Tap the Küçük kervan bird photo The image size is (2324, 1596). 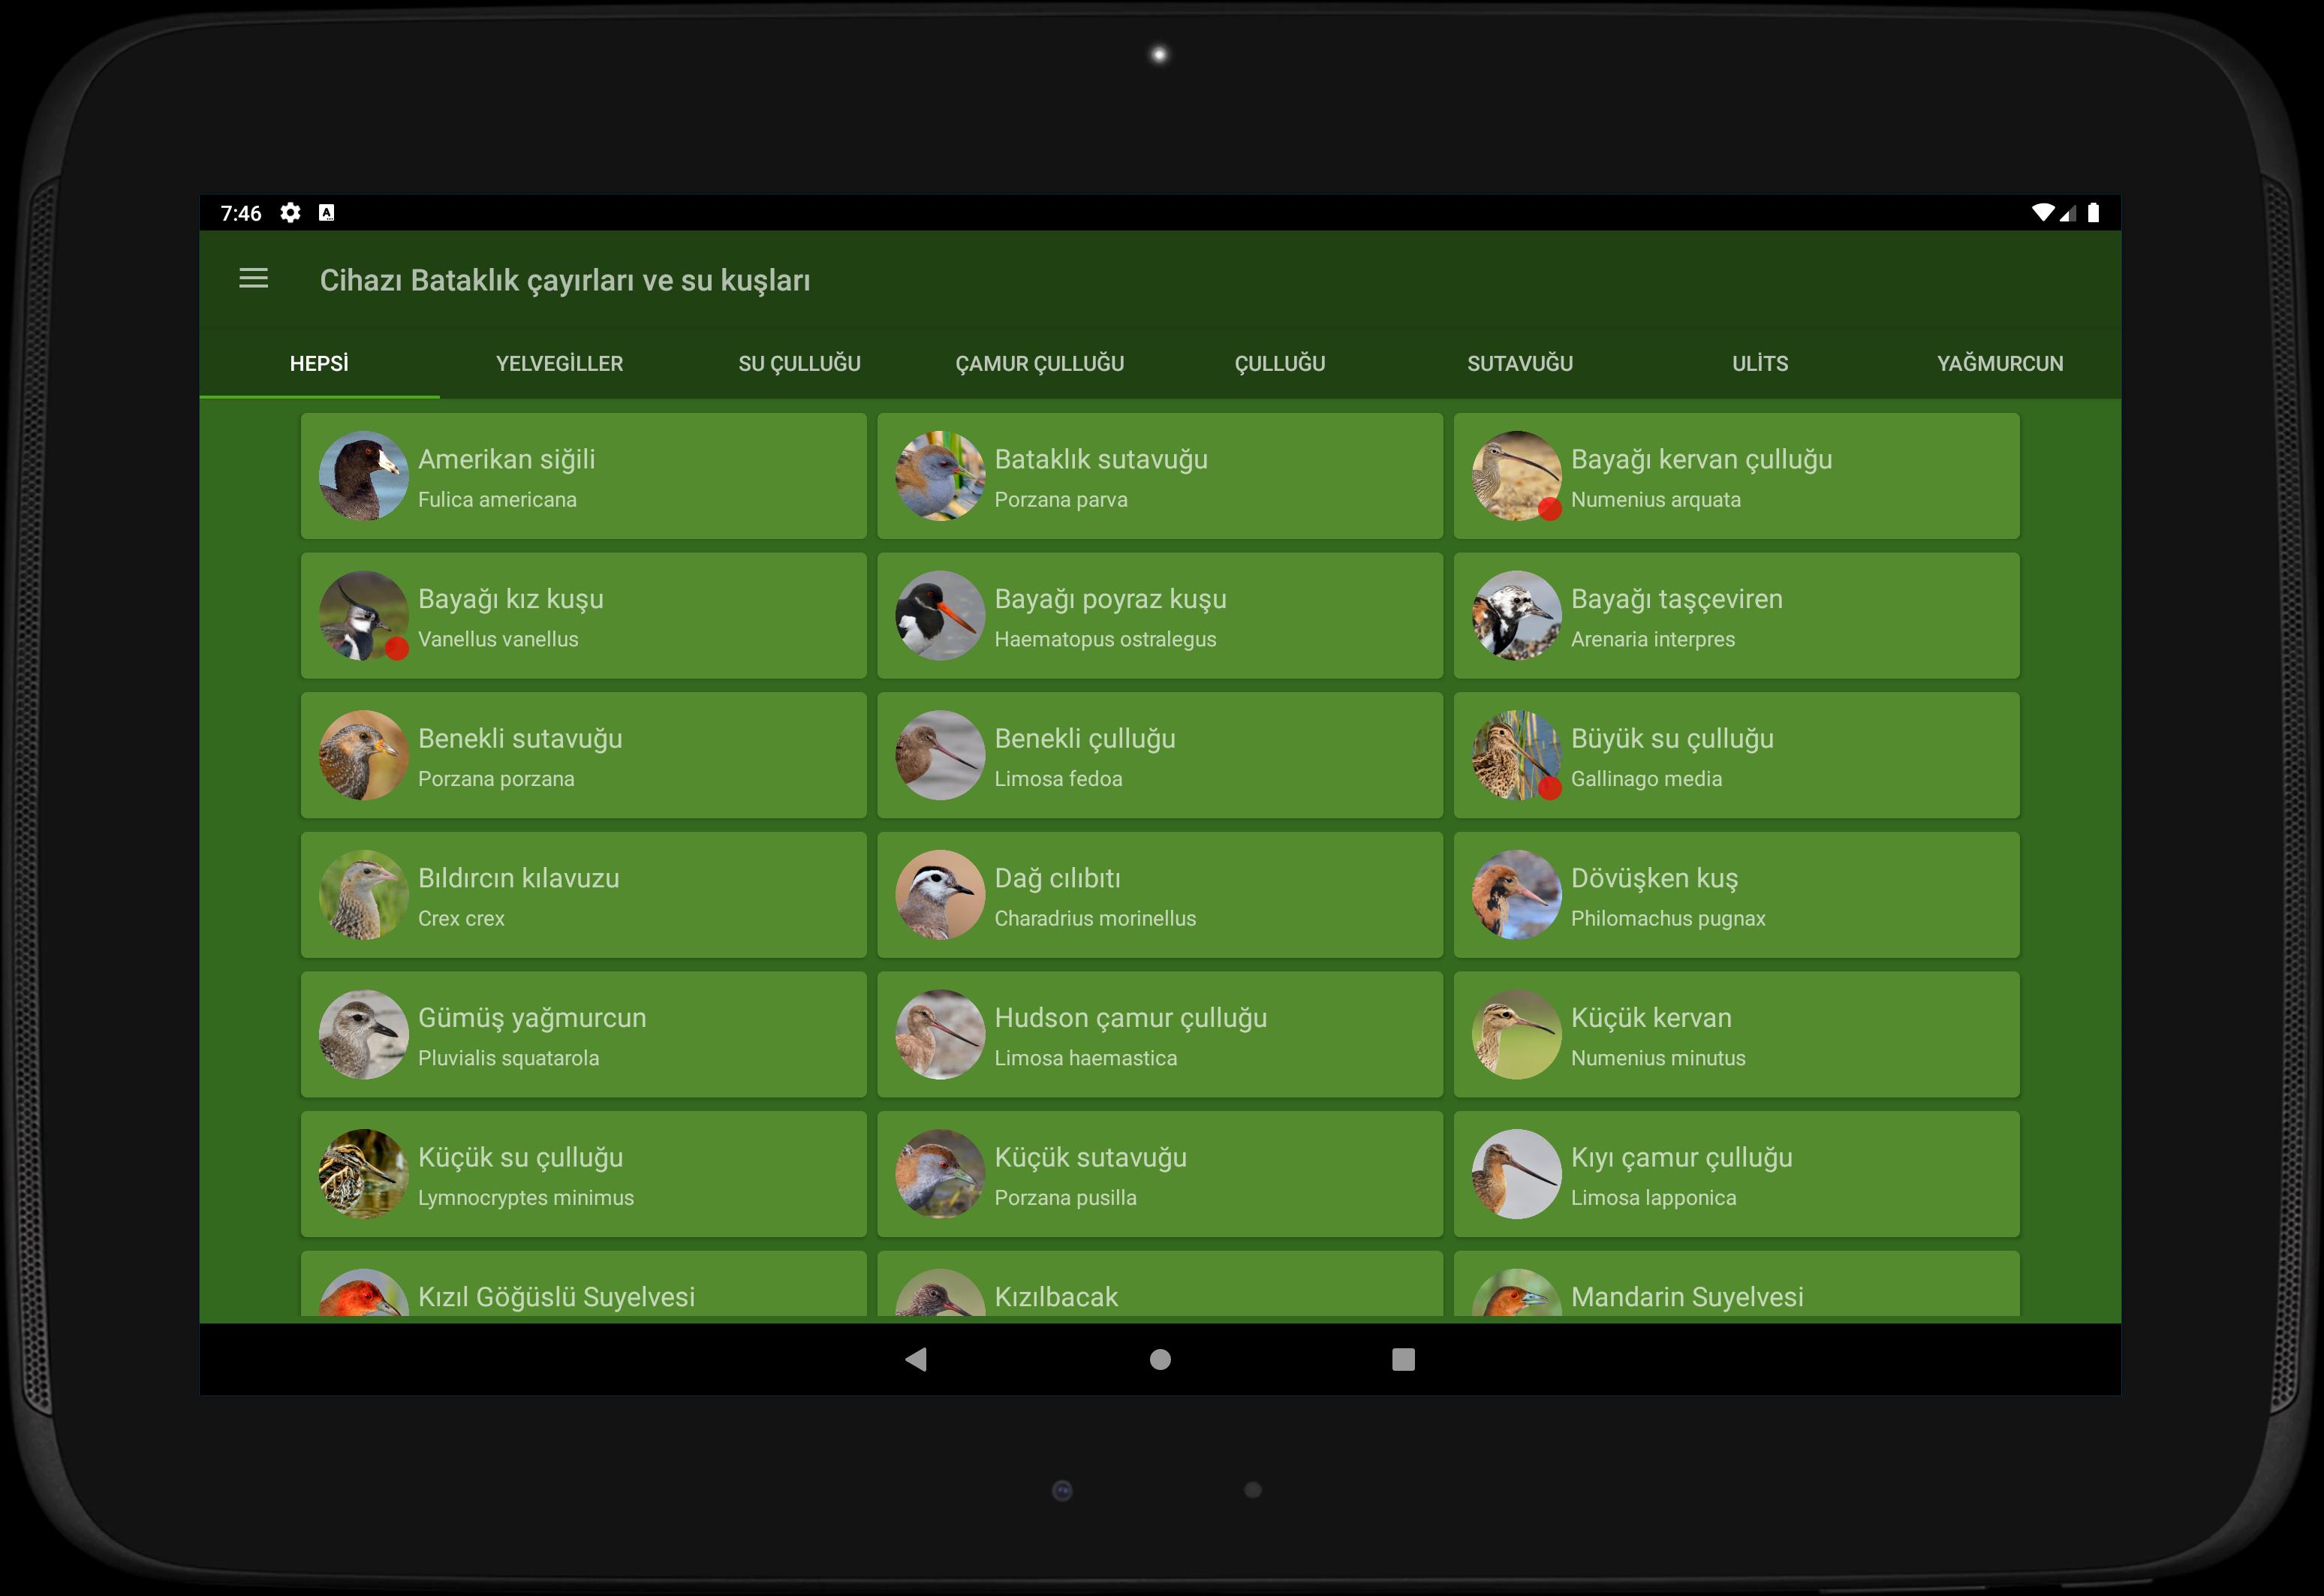tap(1516, 1035)
